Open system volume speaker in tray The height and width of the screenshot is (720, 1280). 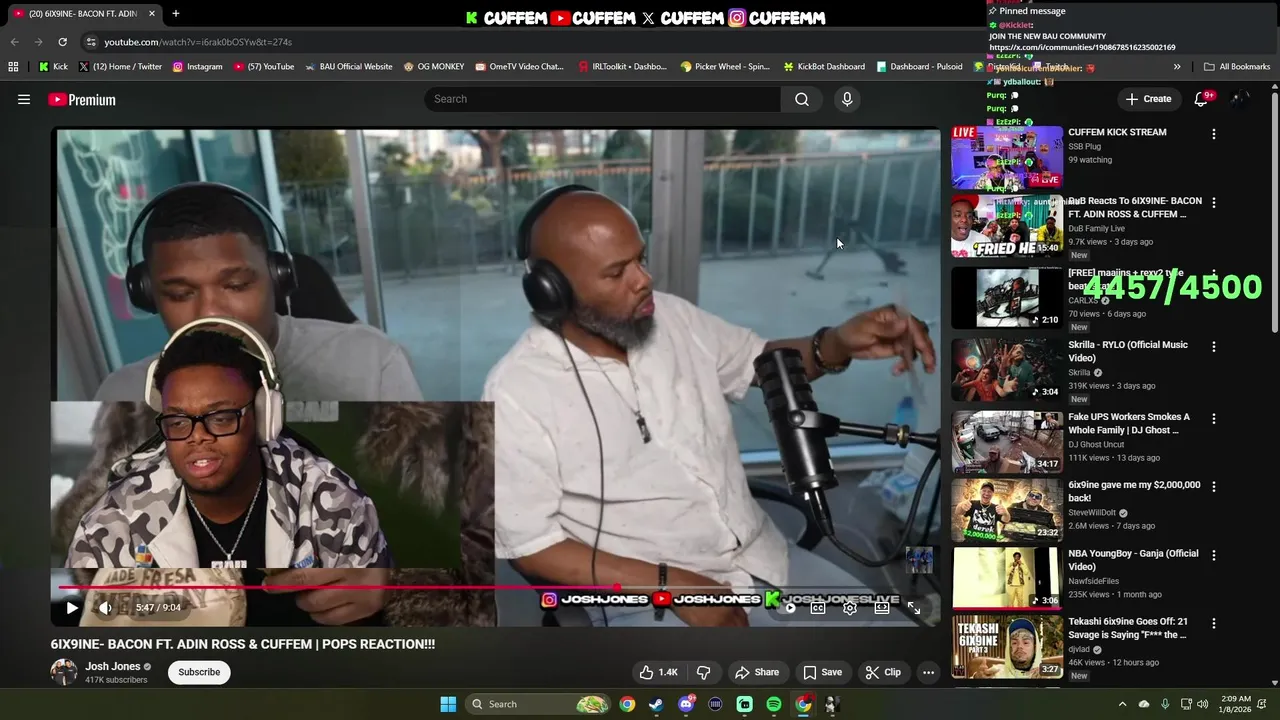(x=1203, y=704)
